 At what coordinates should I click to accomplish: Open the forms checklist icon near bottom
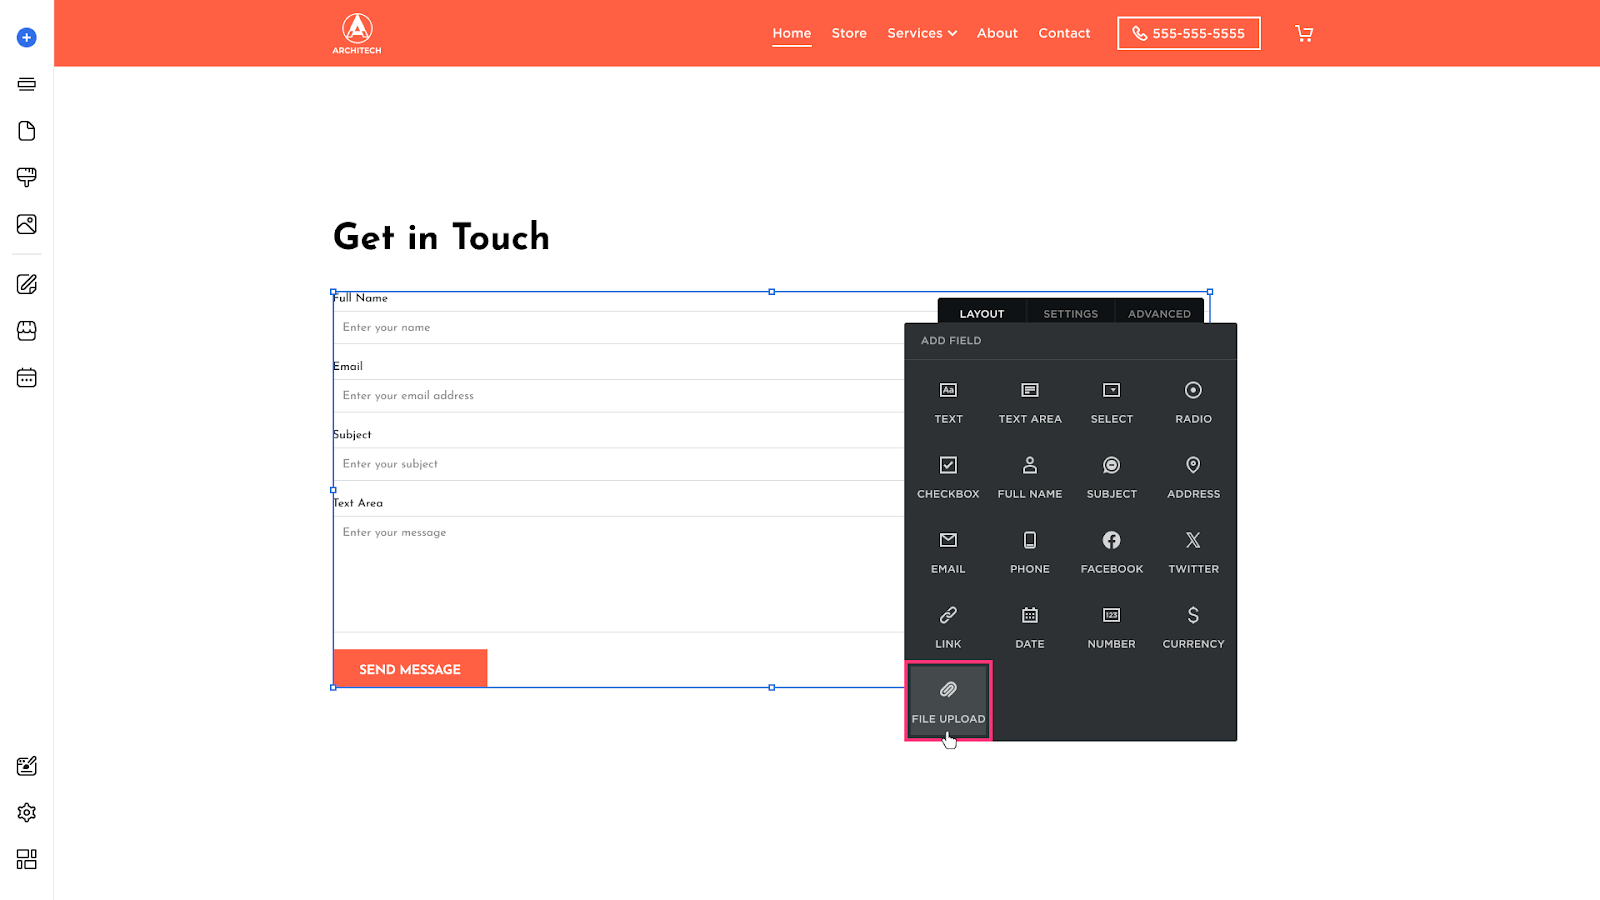tap(27, 766)
